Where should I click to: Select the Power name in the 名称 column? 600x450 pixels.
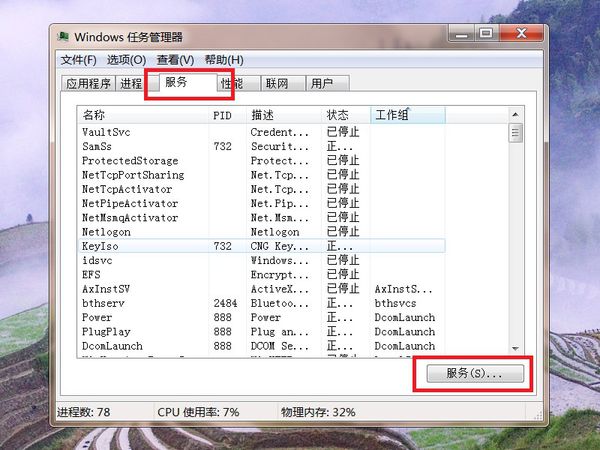[x=97, y=317]
